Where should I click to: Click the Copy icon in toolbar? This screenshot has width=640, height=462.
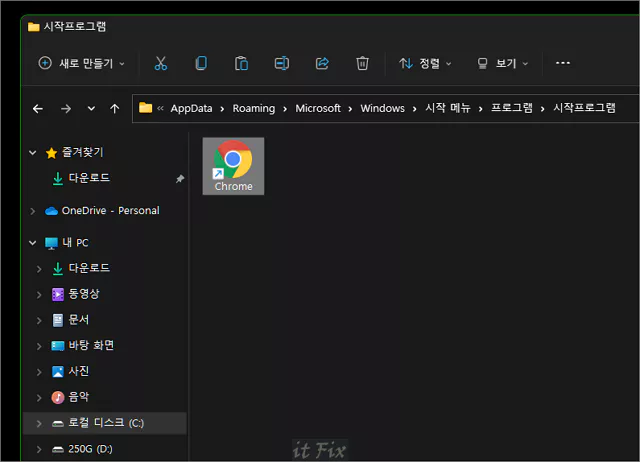pos(201,63)
